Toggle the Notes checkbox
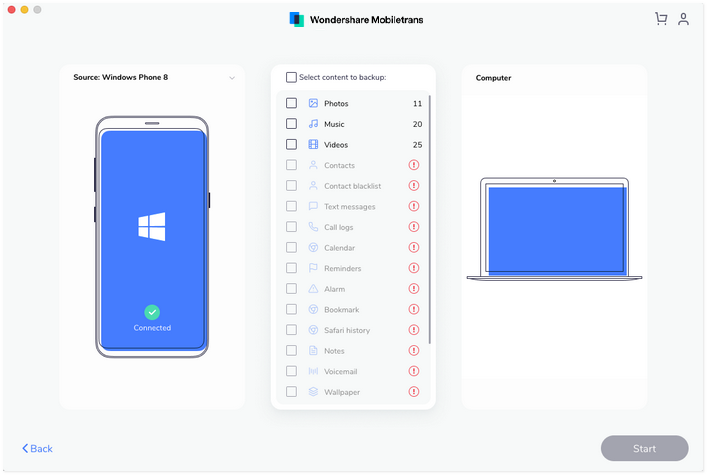The image size is (707, 475). pyautogui.click(x=291, y=350)
